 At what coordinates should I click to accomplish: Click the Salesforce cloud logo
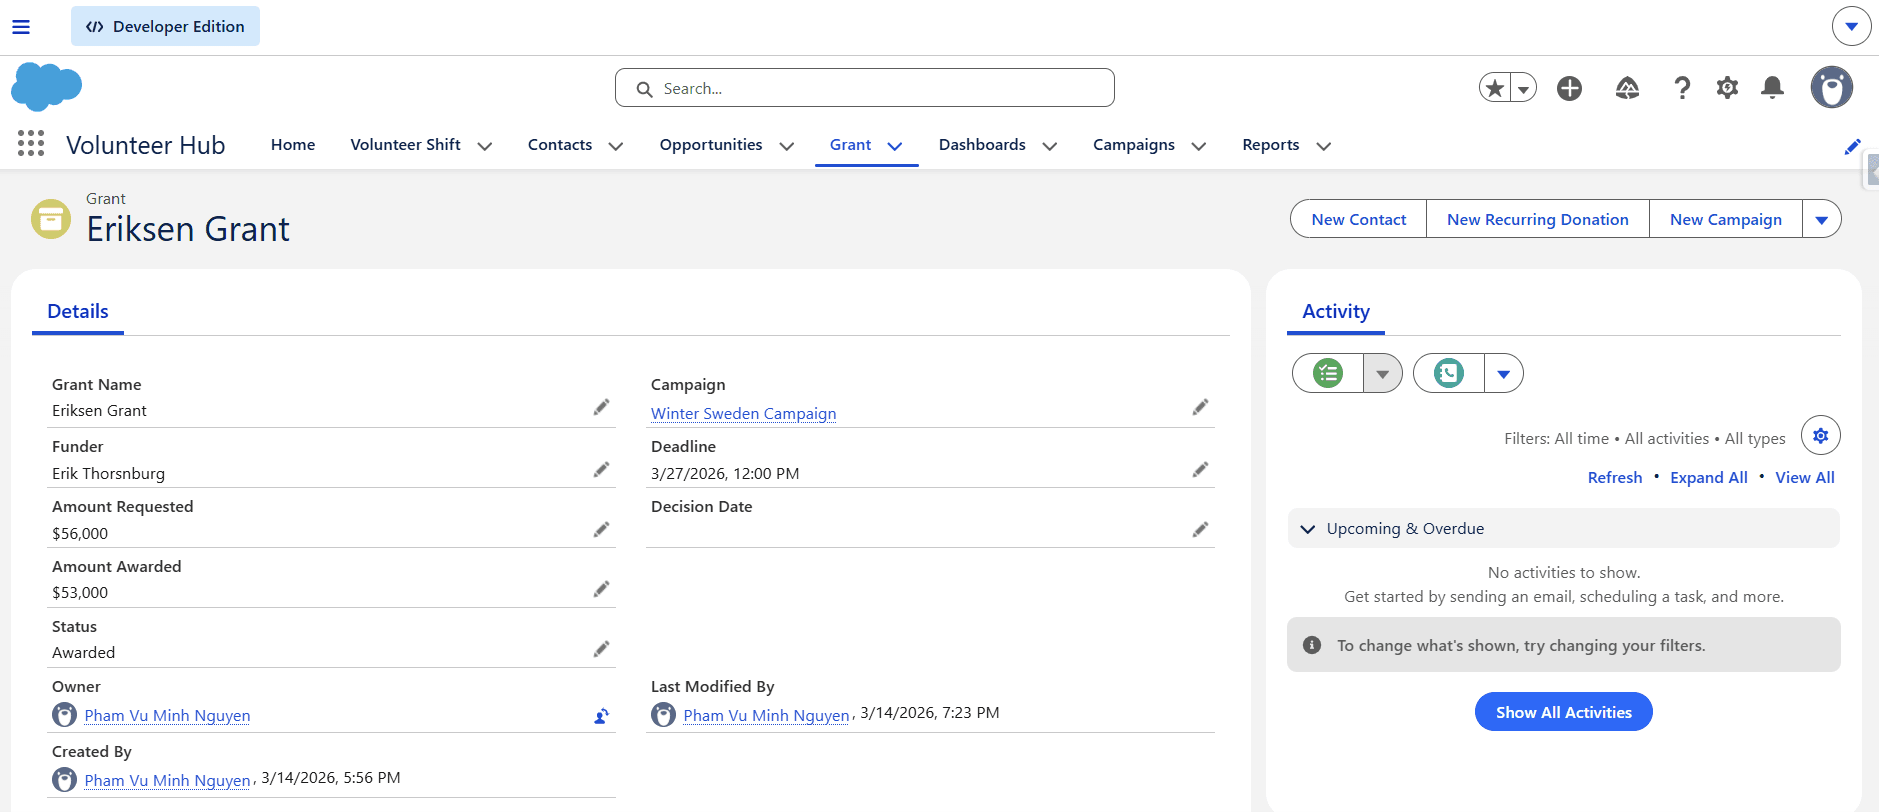(46, 87)
